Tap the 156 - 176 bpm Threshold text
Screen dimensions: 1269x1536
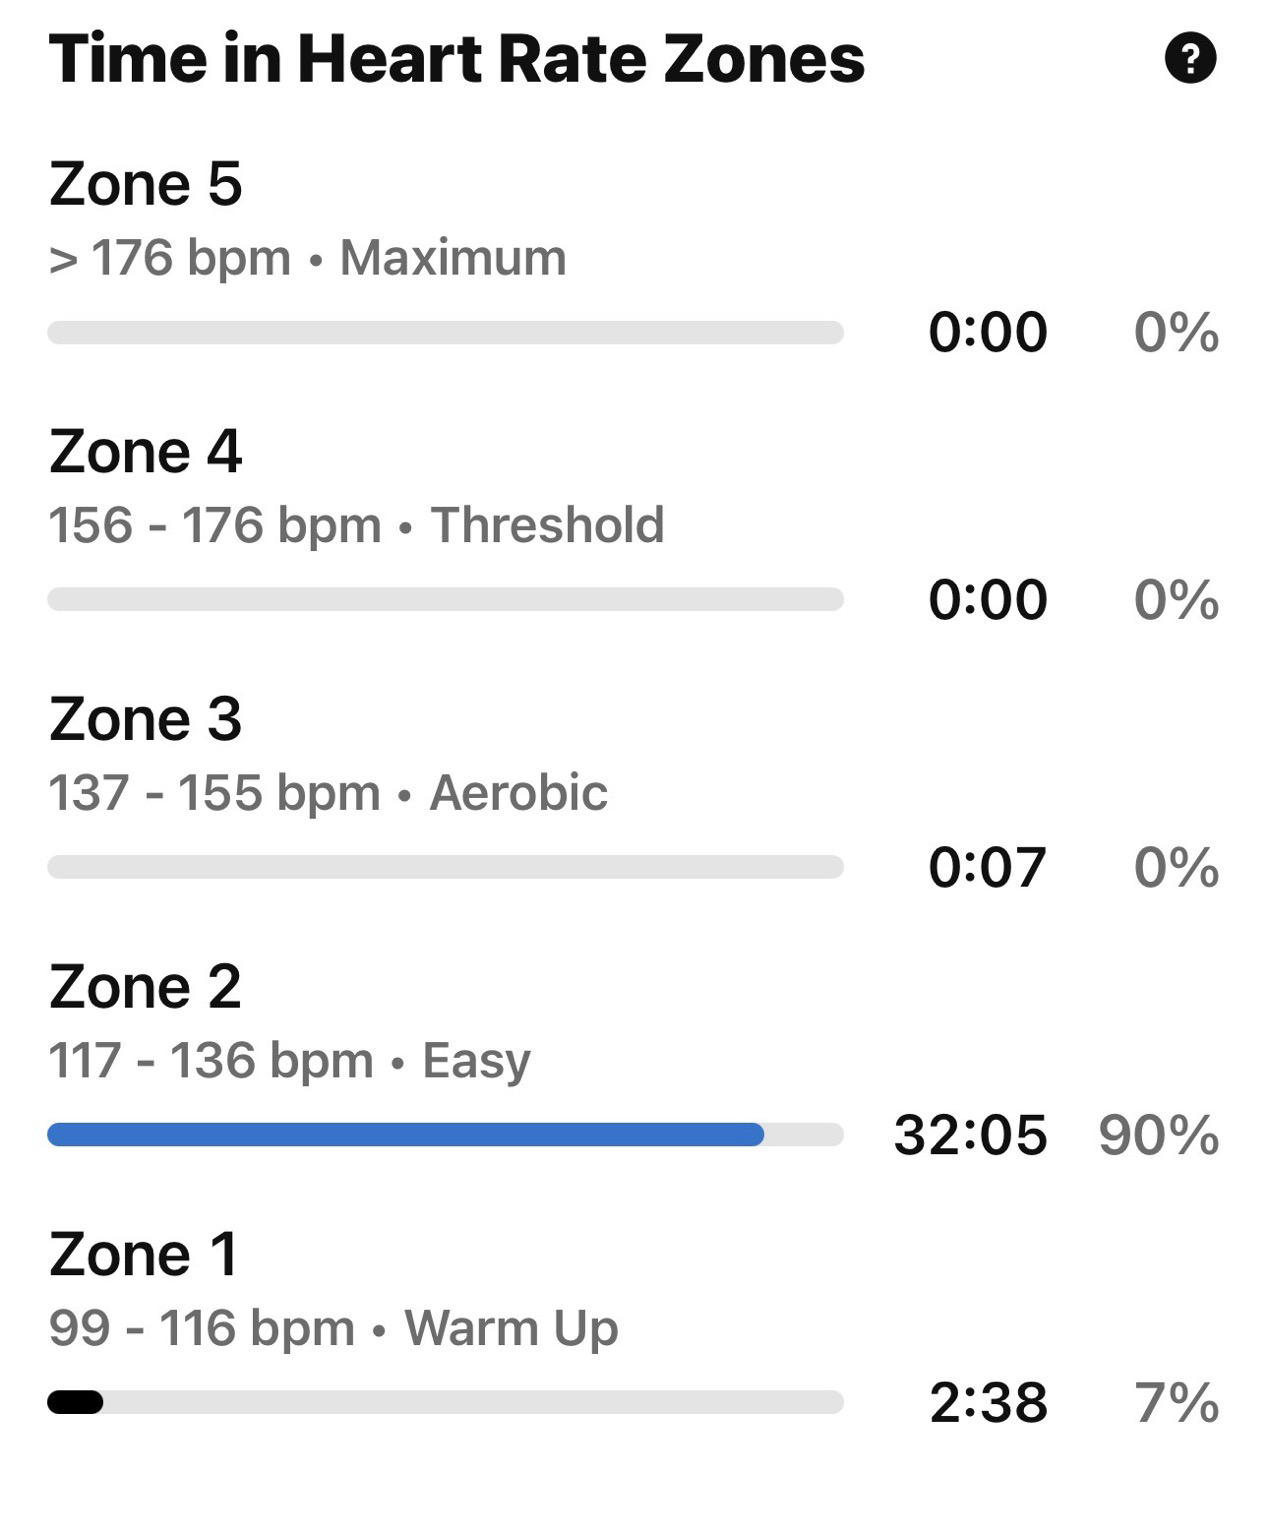[x=356, y=525]
